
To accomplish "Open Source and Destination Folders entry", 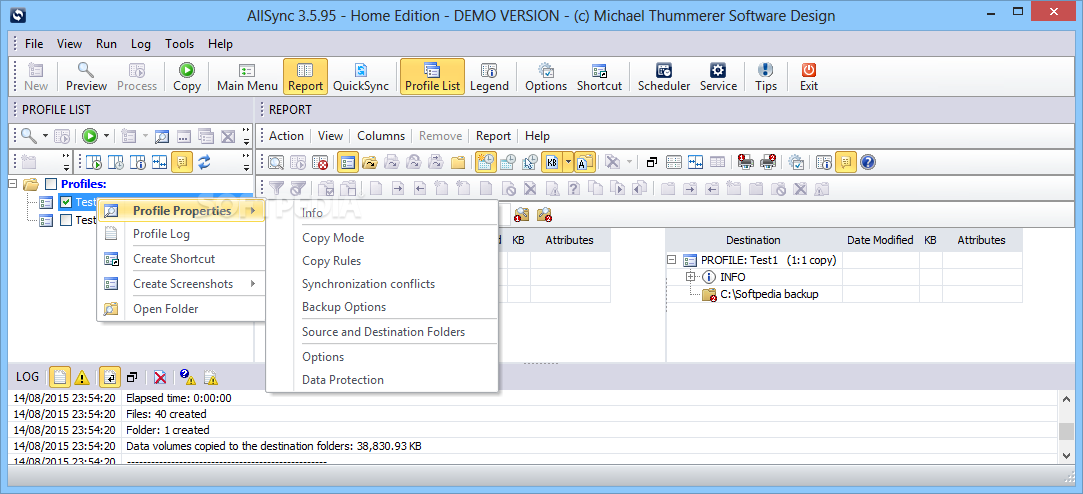I will coord(382,332).
